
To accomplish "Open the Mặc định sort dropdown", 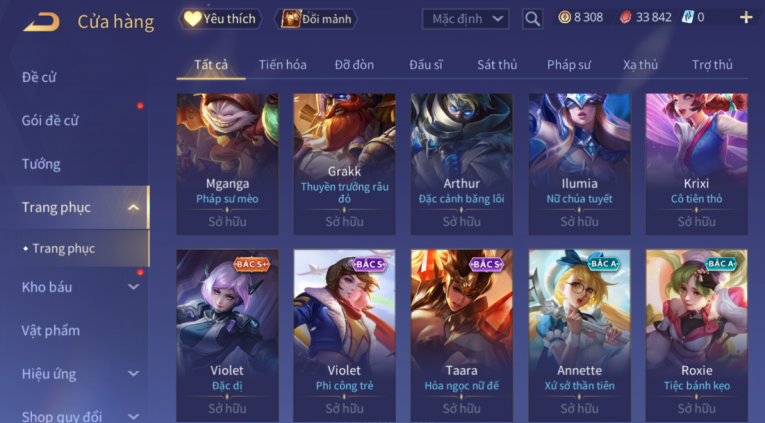I will [x=465, y=19].
